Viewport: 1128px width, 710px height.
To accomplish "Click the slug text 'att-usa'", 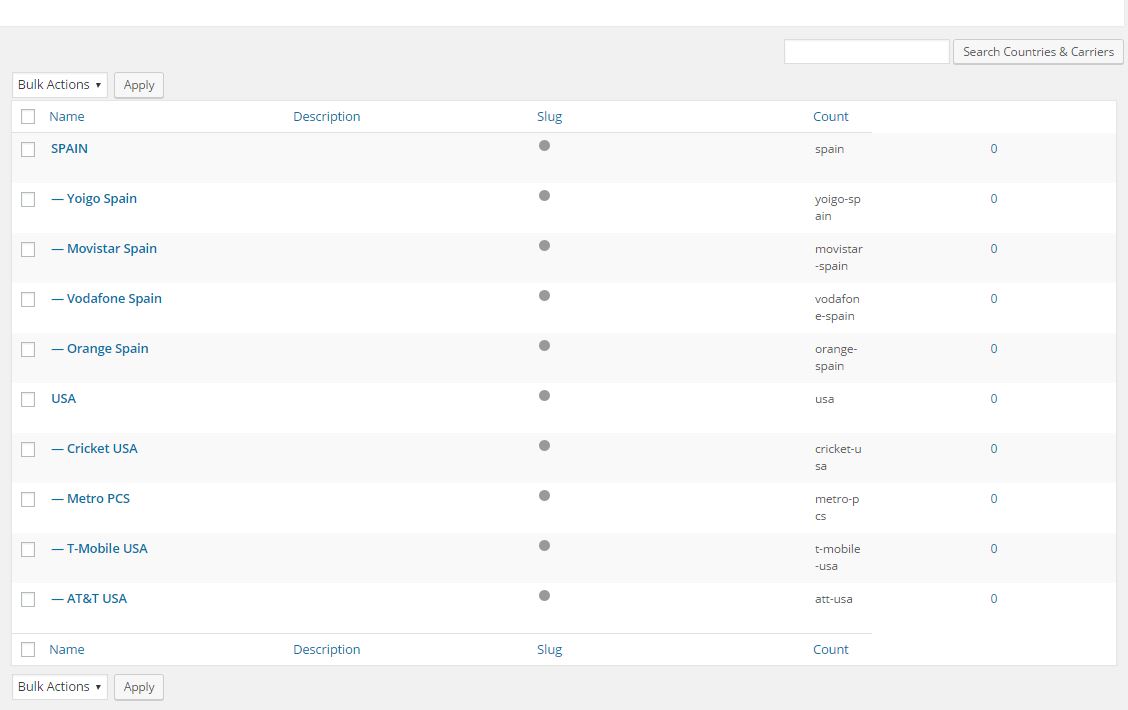I will [x=834, y=599].
